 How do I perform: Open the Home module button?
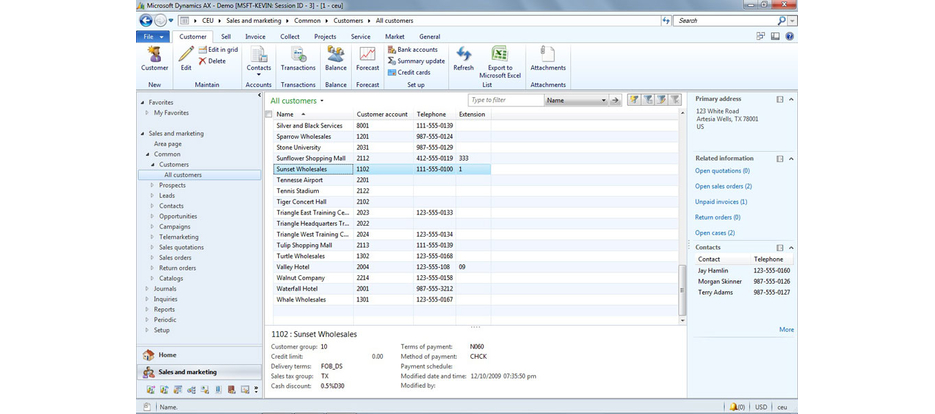199,355
